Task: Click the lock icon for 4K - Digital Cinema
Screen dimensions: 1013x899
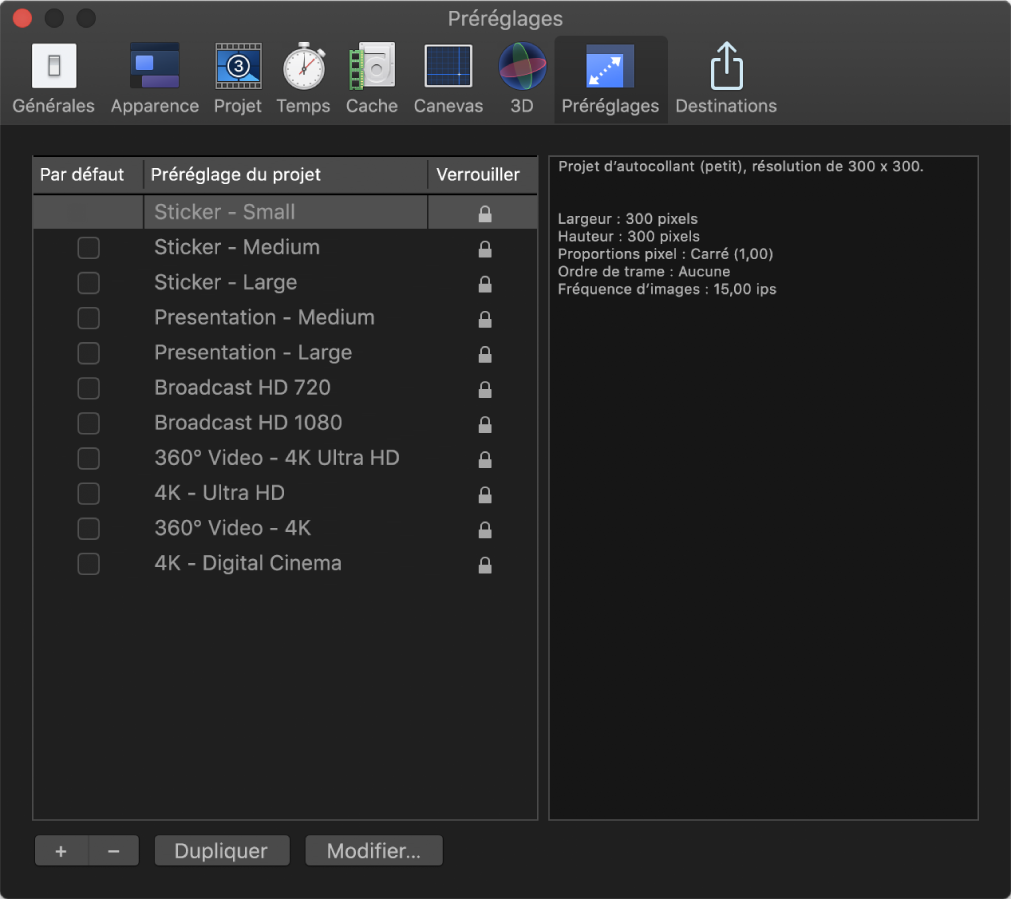Action: click(x=485, y=565)
